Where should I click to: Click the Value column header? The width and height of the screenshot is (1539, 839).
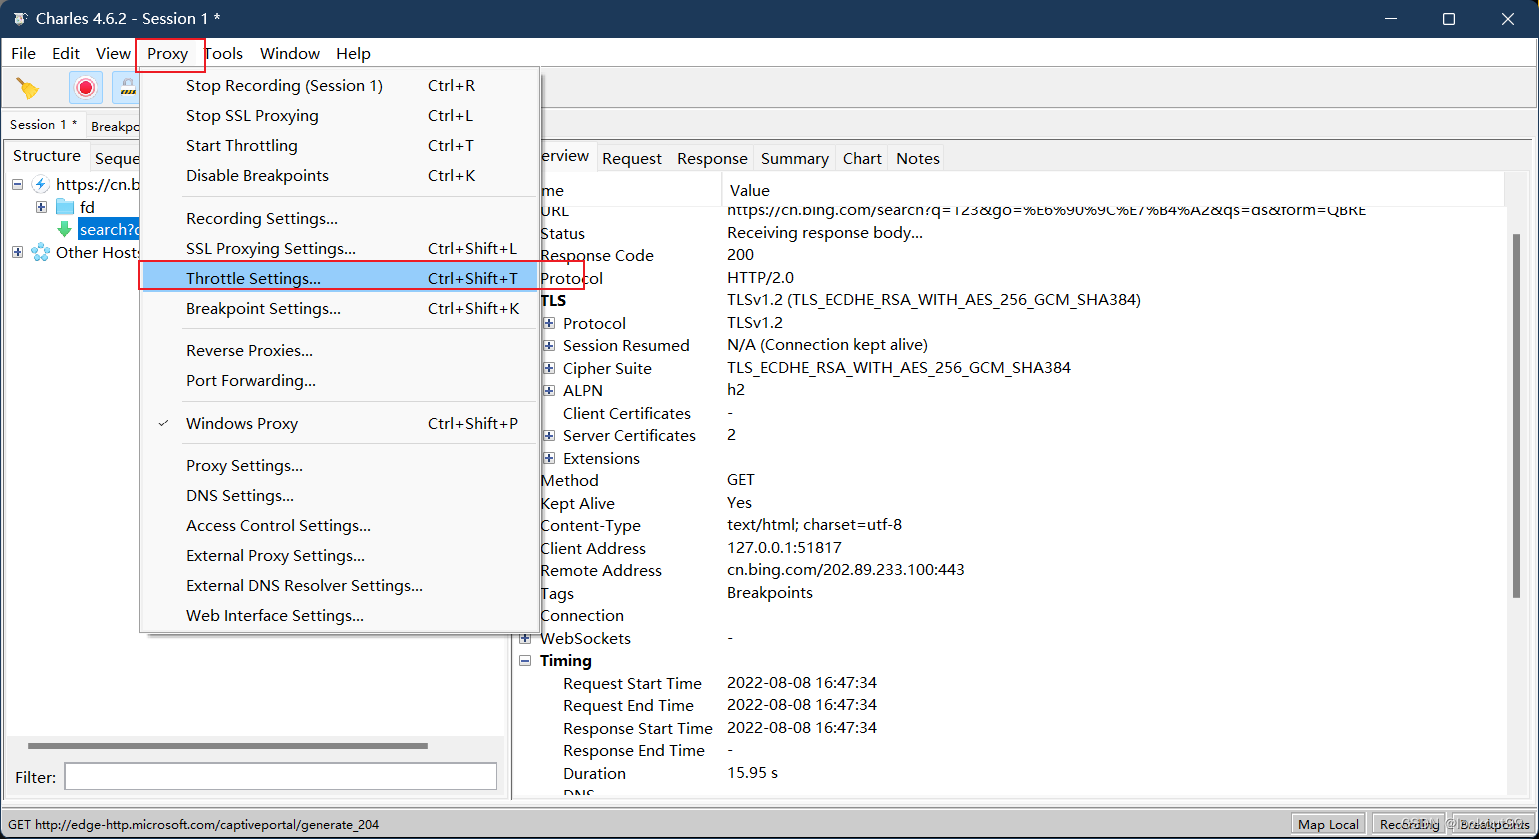point(1112,190)
